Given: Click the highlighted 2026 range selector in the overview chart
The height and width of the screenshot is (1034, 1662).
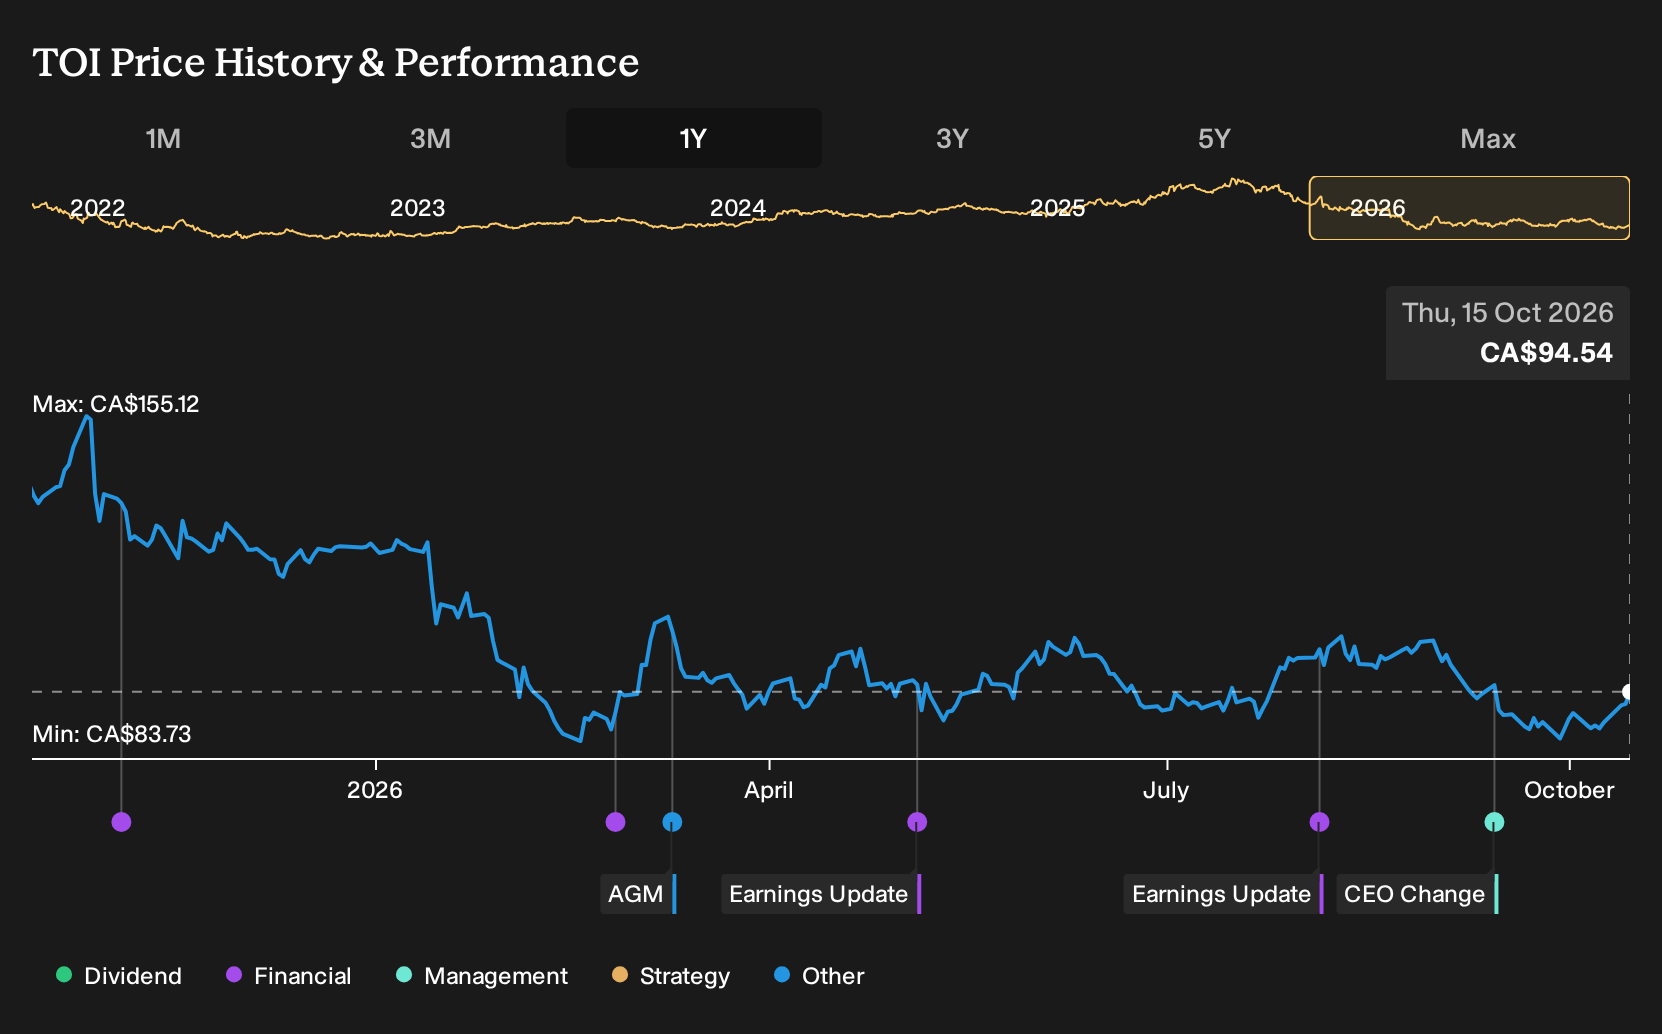Looking at the screenshot, I should pos(1469,208).
